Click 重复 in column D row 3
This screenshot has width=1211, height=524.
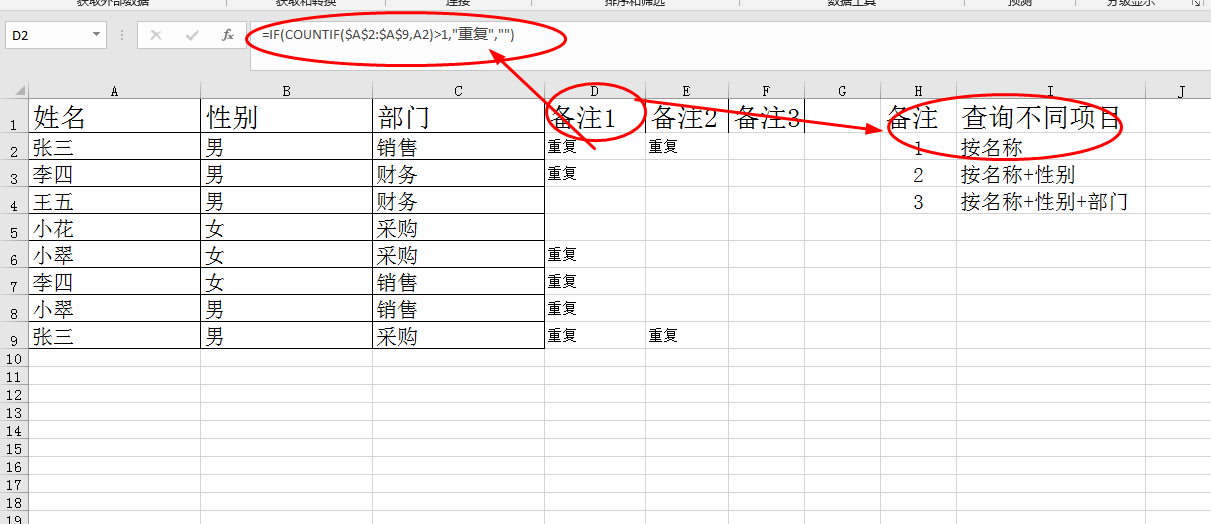[x=595, y=174]
